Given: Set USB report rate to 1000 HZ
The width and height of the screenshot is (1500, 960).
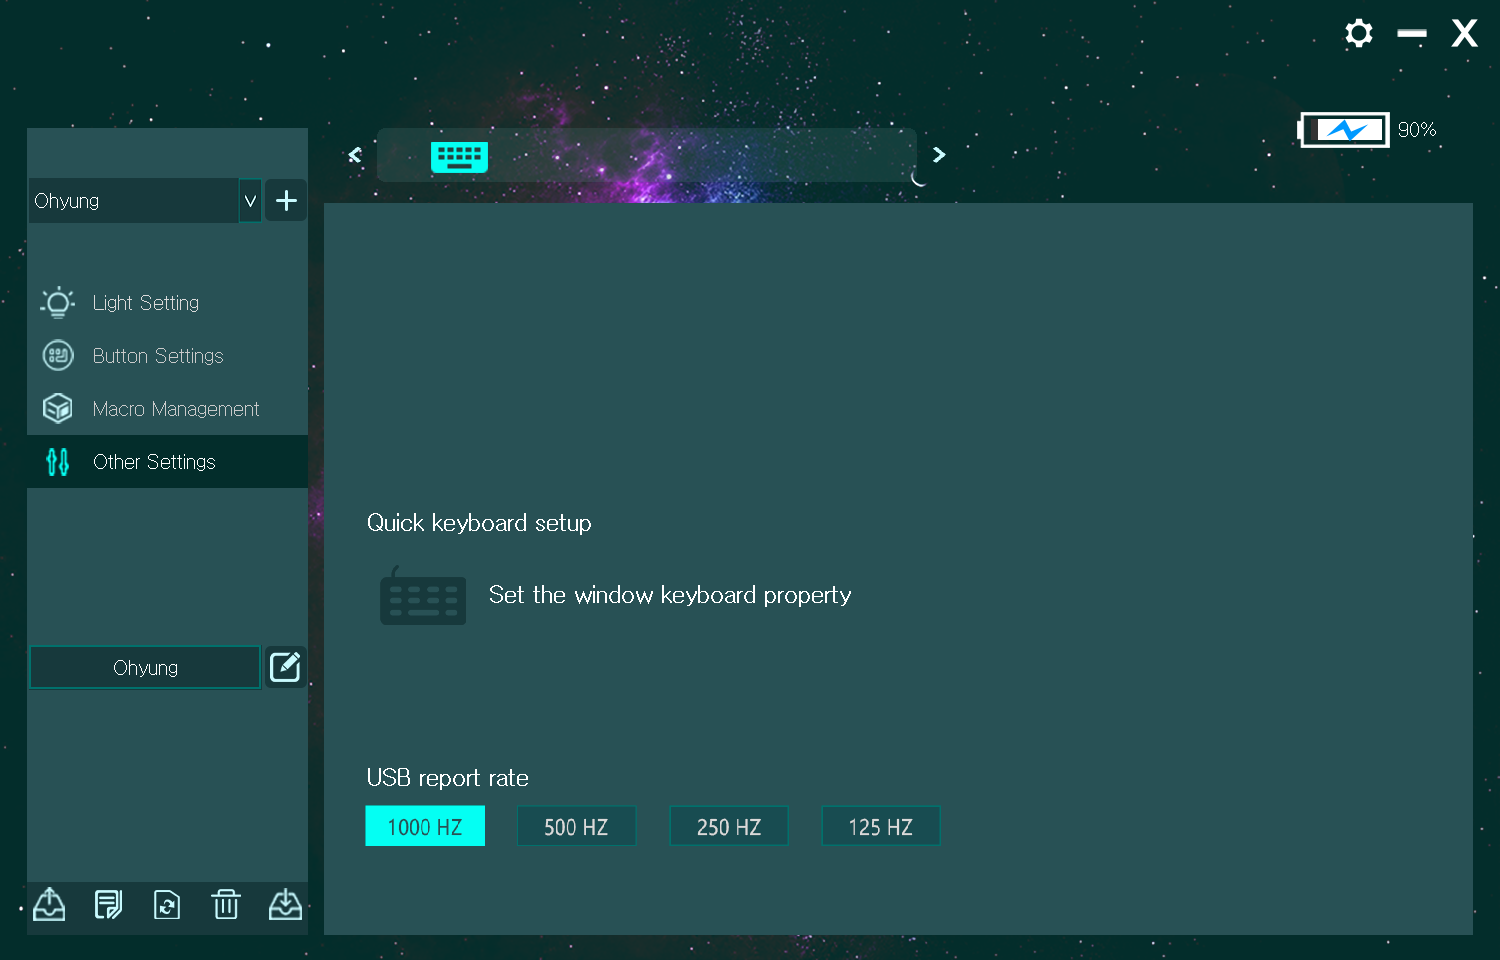Looking at the screenshot, I should coord(425,826).
